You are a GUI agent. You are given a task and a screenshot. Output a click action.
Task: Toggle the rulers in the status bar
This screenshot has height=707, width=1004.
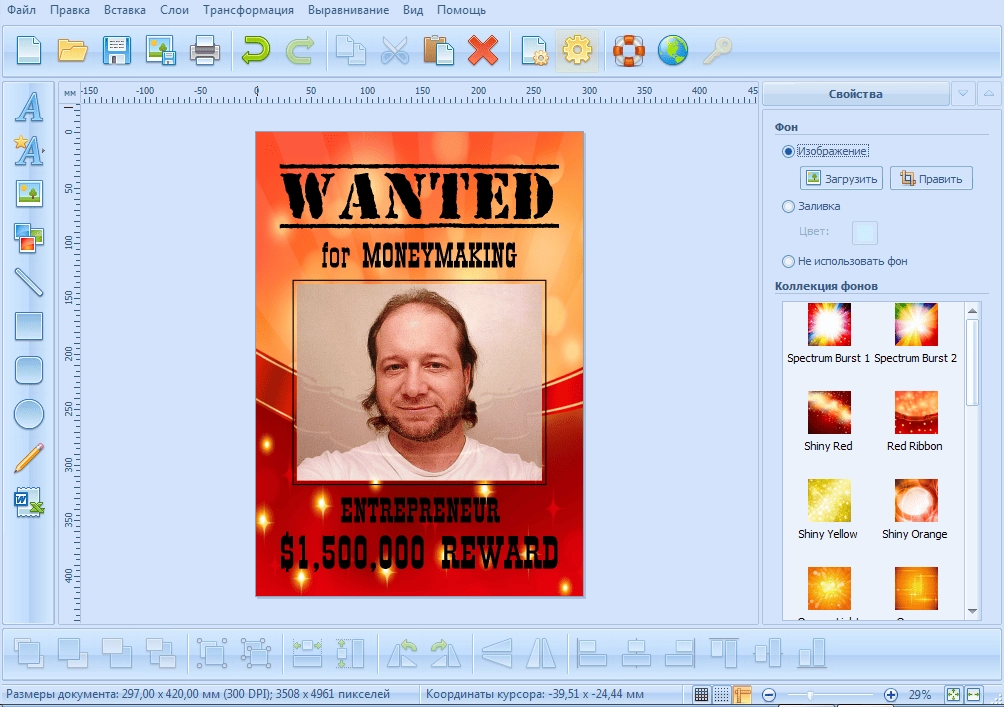coord(742,694)
